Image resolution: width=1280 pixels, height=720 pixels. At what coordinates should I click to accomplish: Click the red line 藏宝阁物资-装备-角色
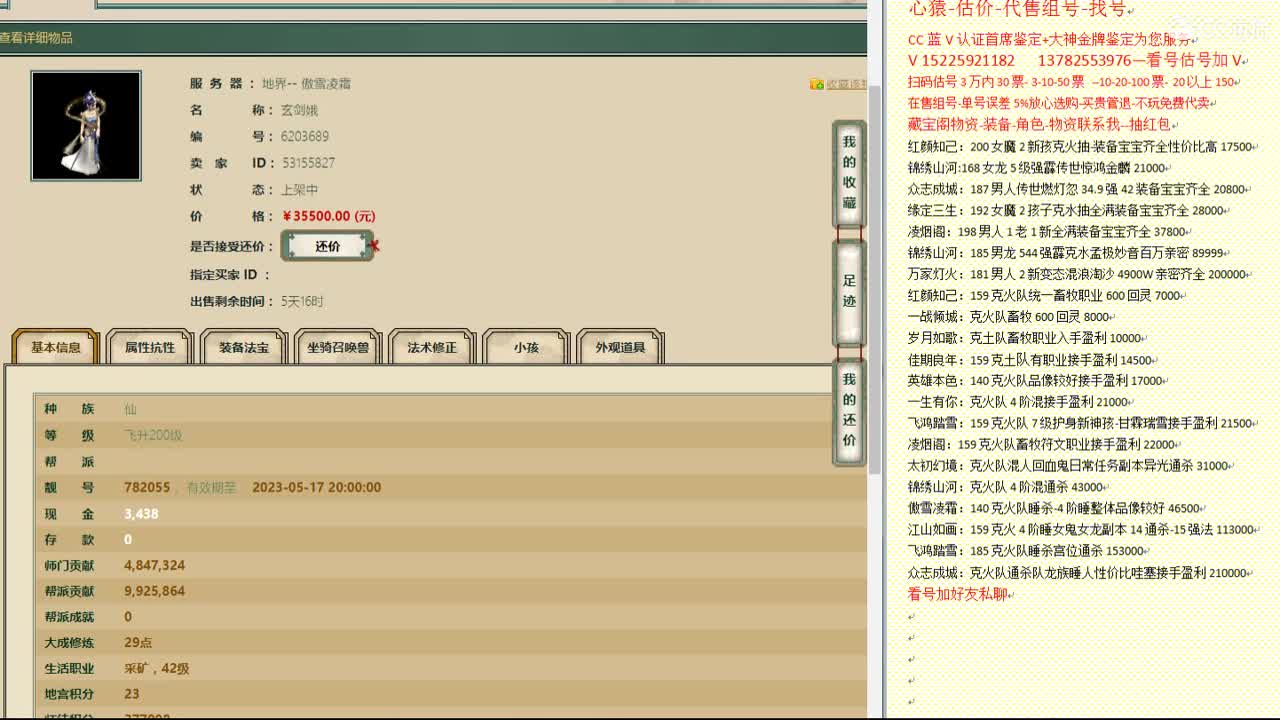(x=1039, y=124)
